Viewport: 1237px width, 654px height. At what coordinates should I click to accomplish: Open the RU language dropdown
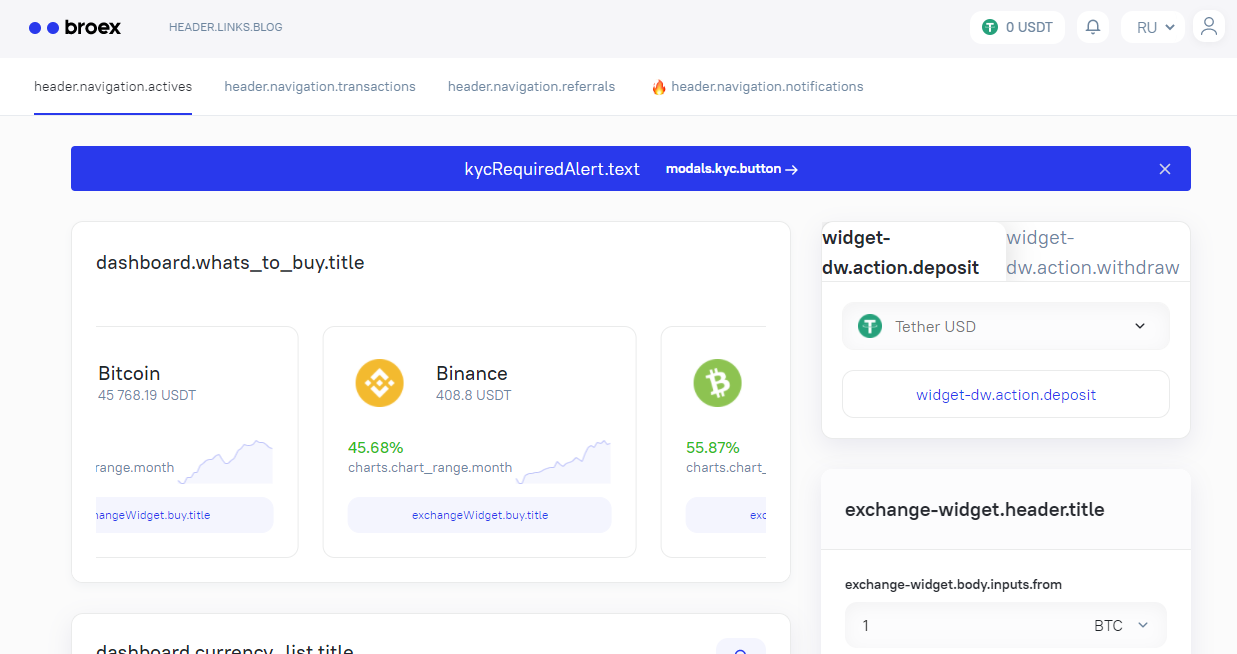pos(1153,28)
